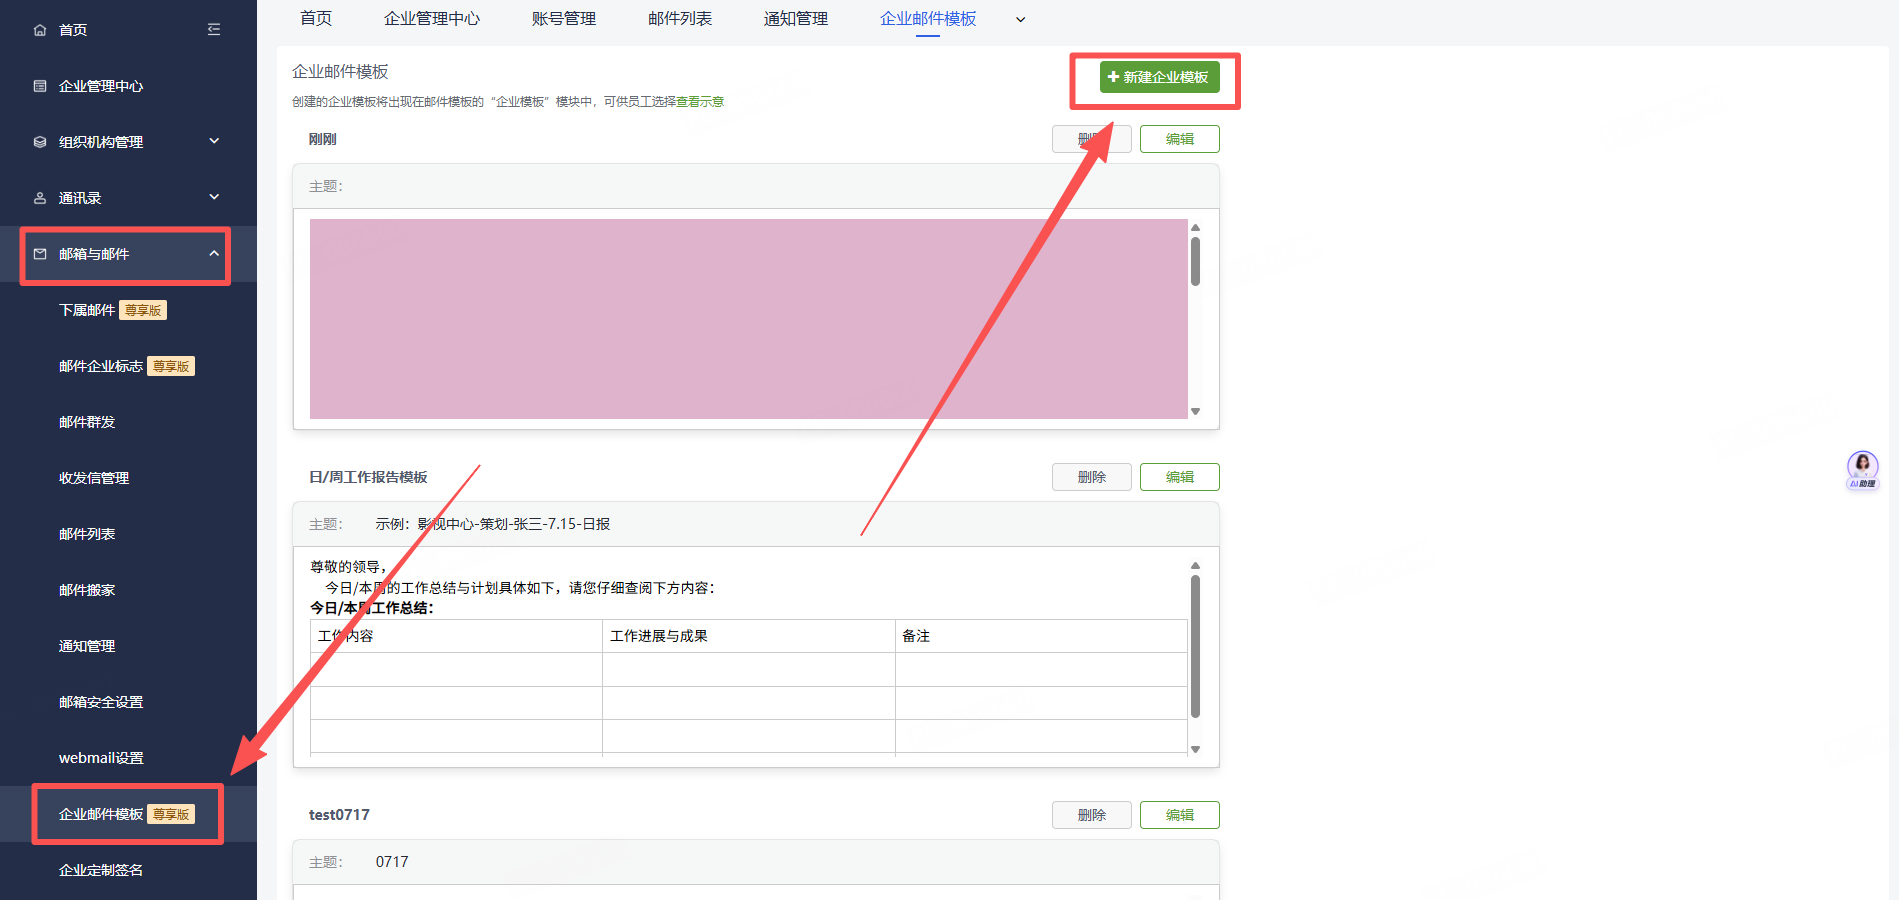Click the 查看示意 link
Image resolution: width=1899 pixels, height=900 pixels.
coord(700,102)
